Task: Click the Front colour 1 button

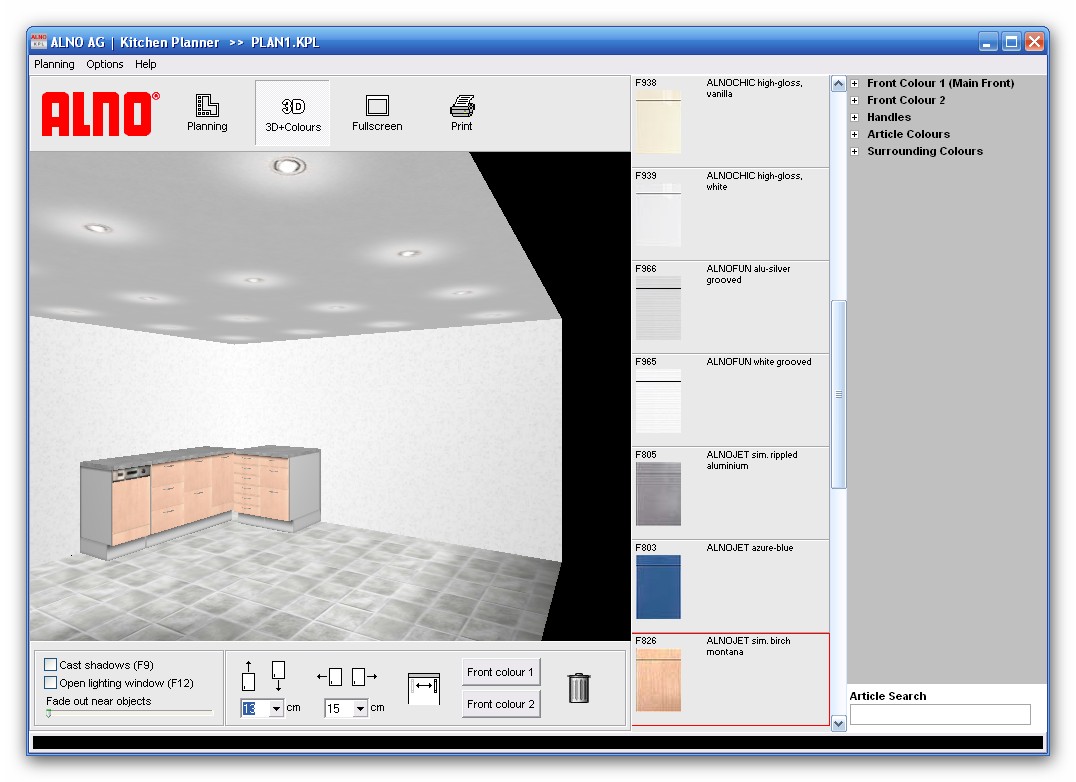Action: click(500, 672)
